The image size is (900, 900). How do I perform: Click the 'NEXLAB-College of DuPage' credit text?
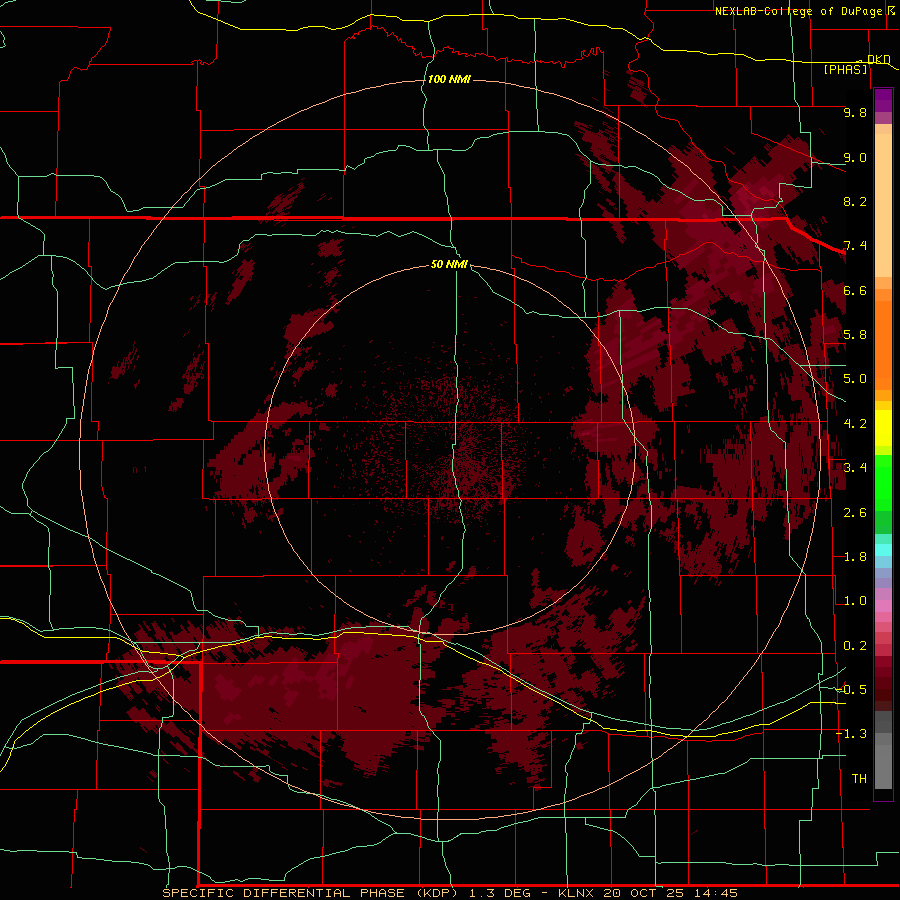pos(798,11)
